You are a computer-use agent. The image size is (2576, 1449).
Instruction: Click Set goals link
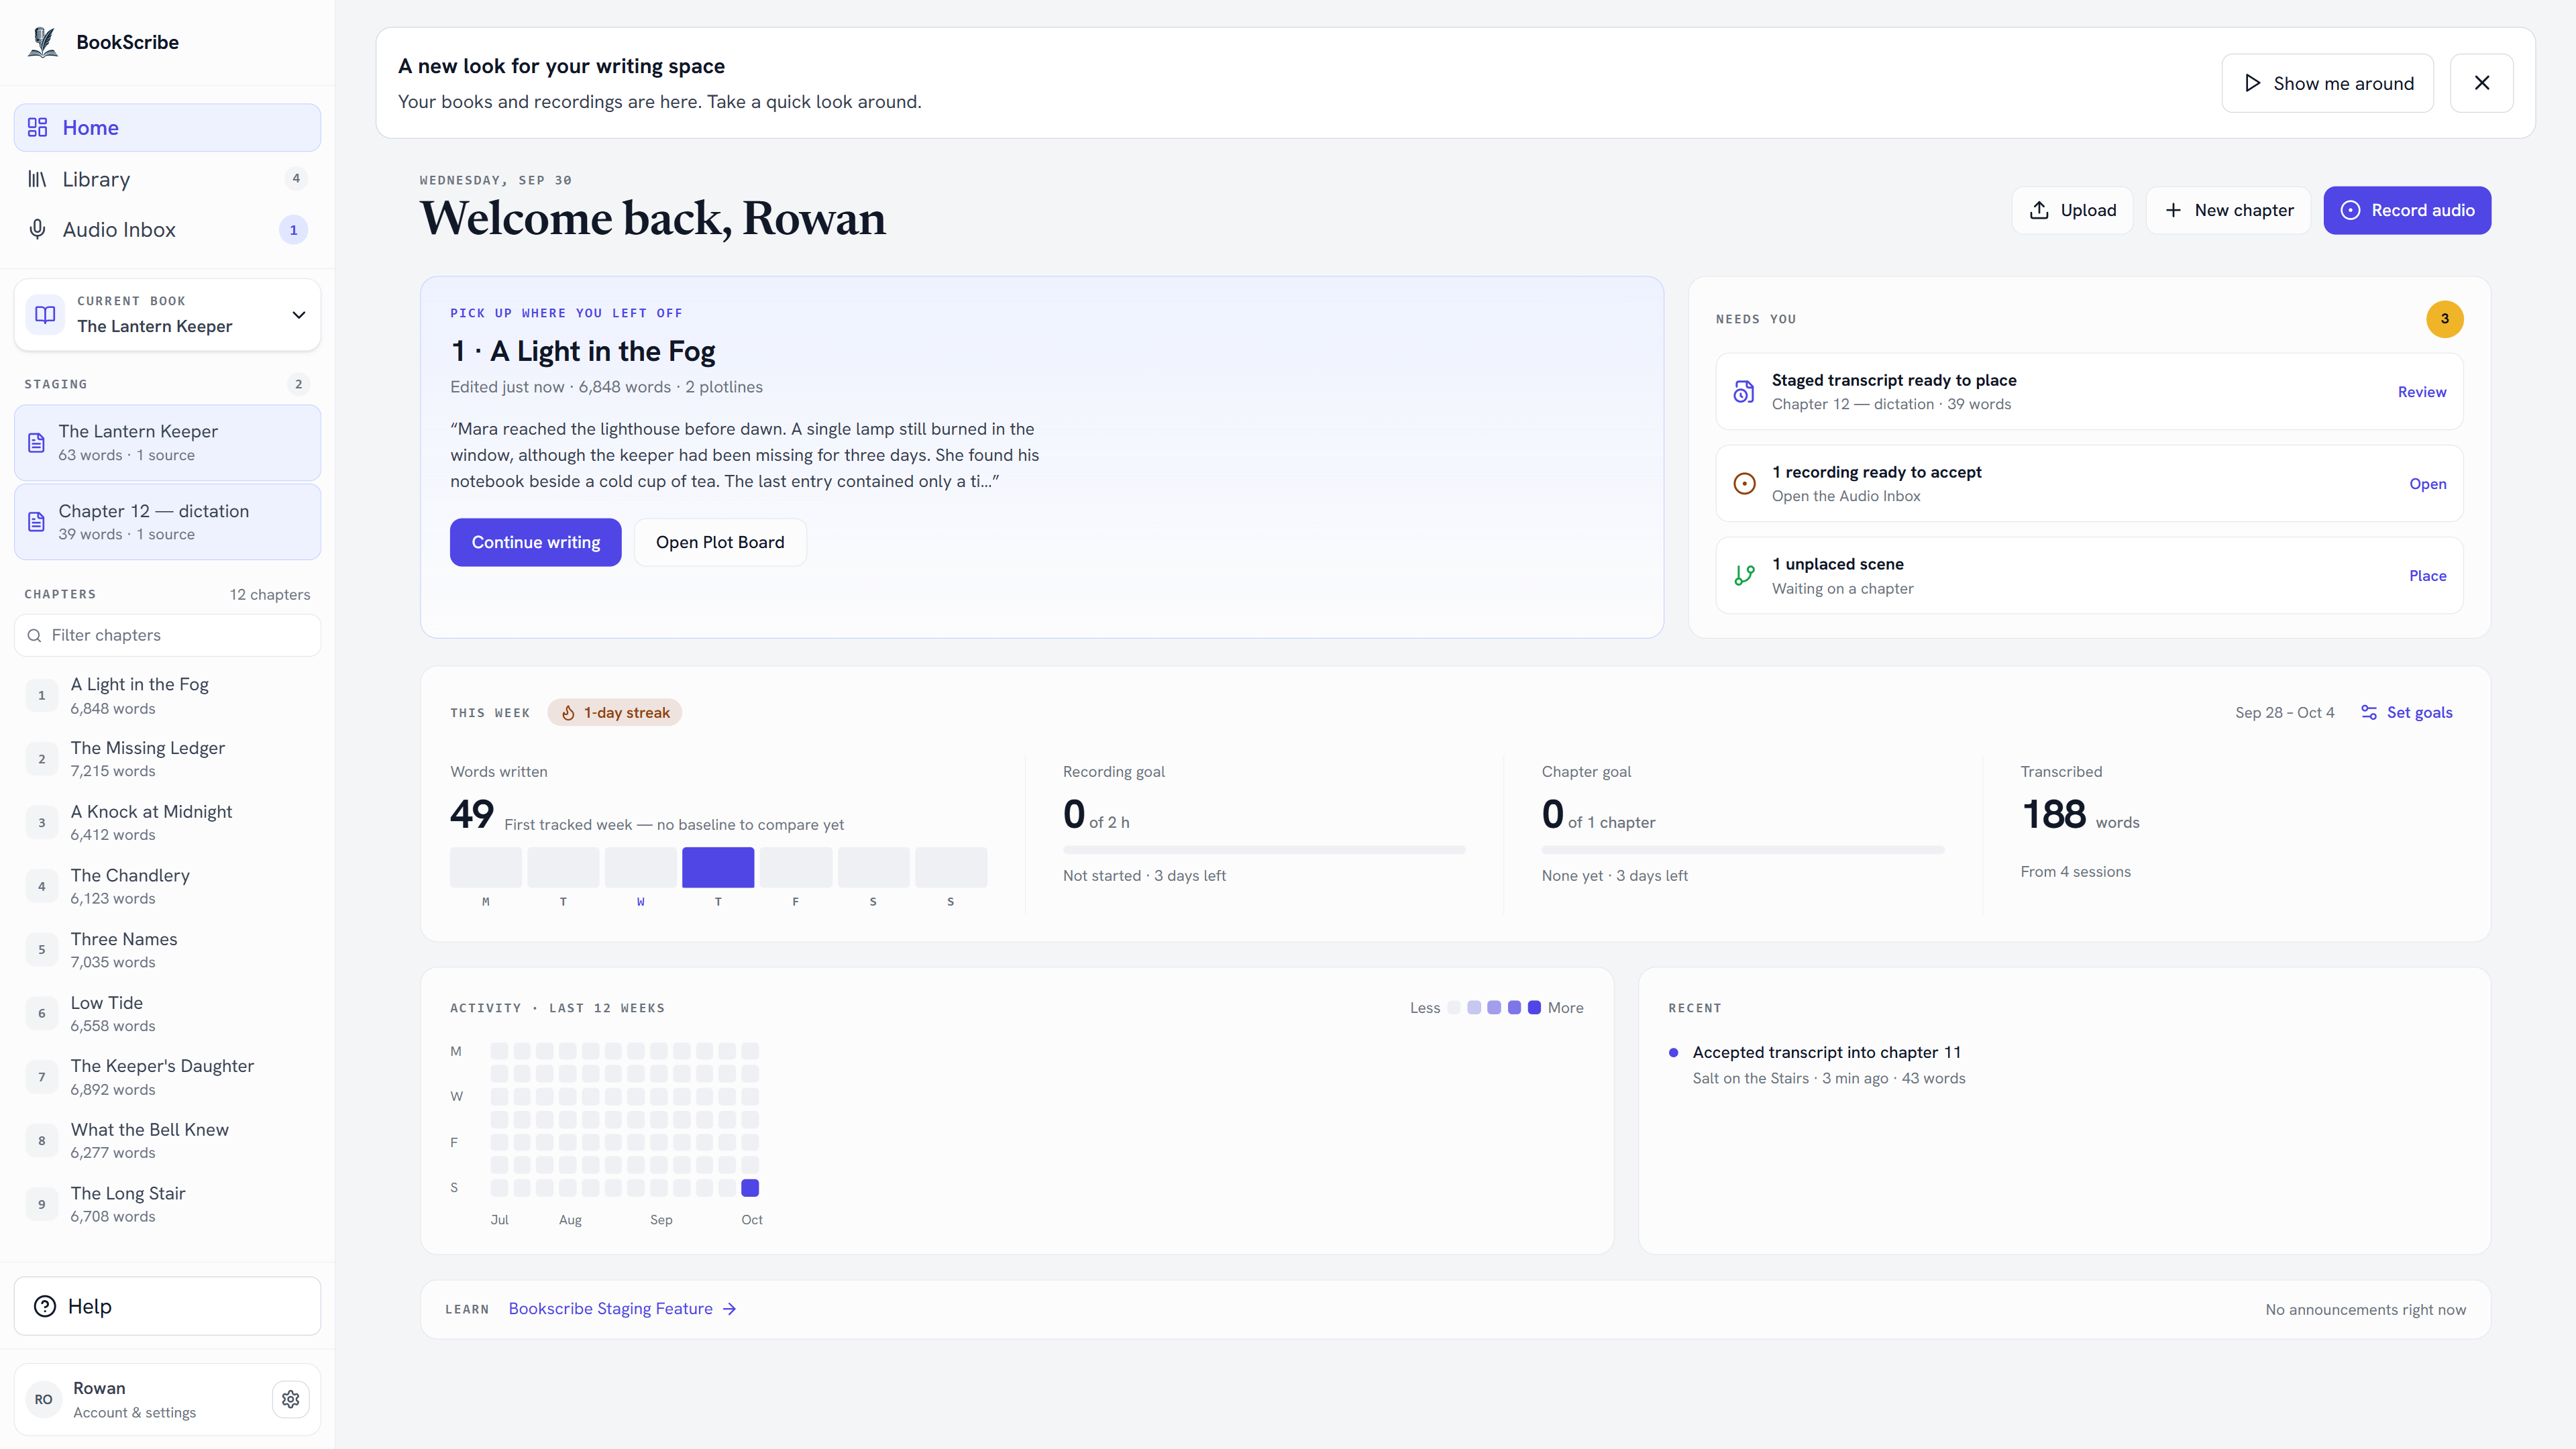click(x=2407, y=713)
